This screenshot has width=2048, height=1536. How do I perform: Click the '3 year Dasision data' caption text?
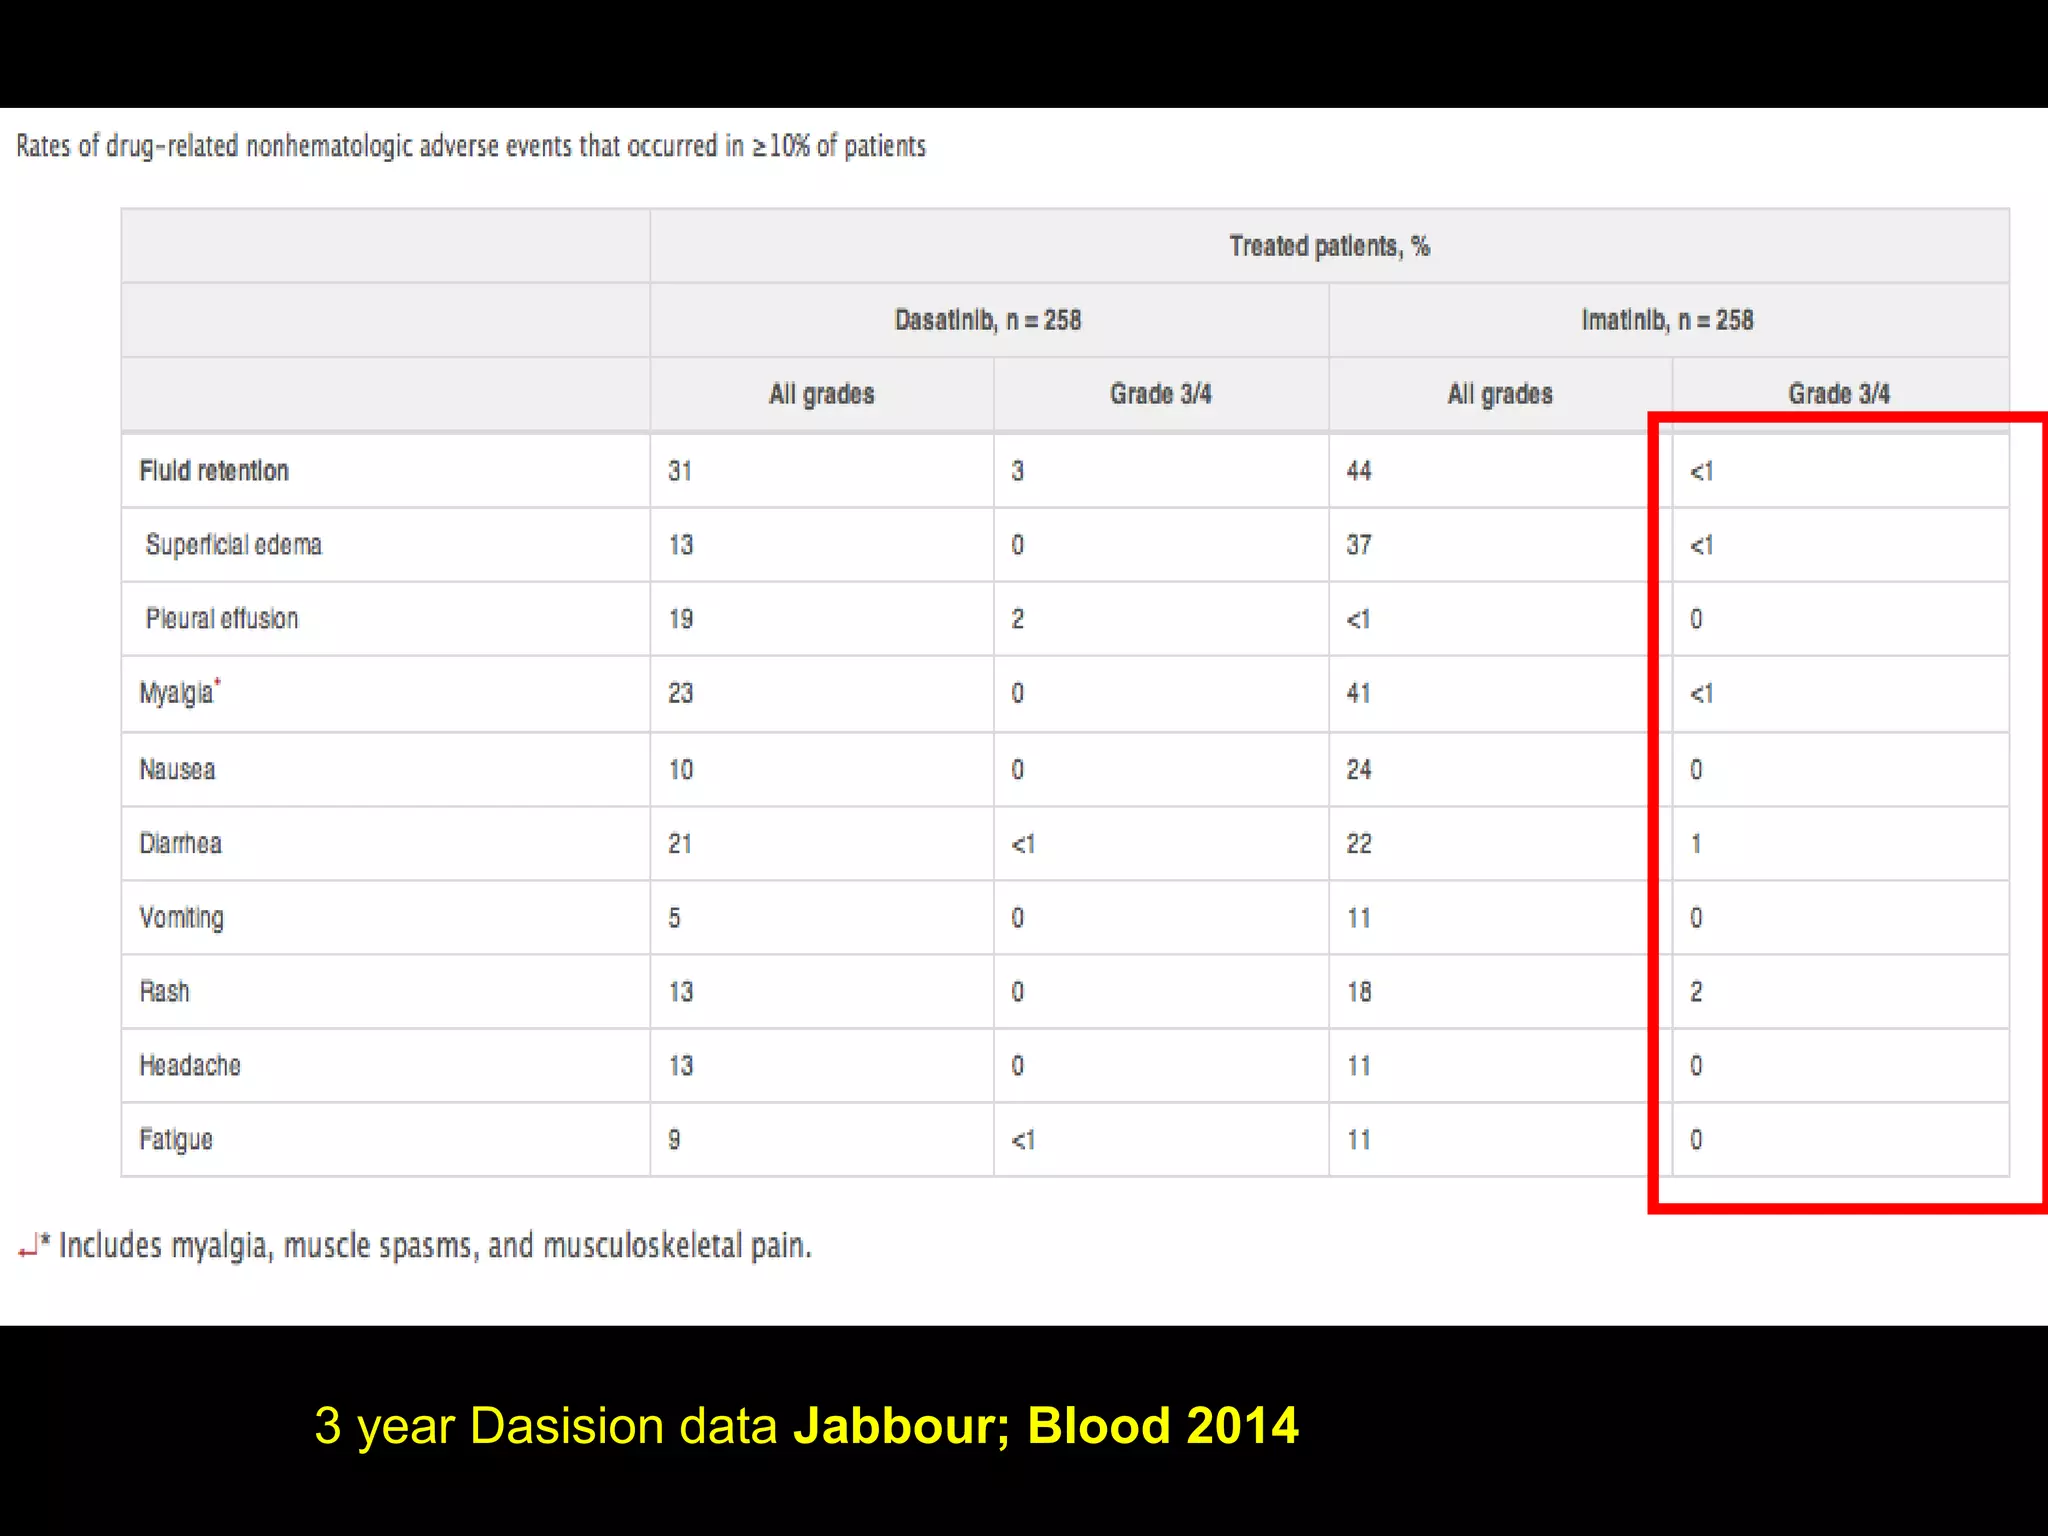[x=546, y=1426]
